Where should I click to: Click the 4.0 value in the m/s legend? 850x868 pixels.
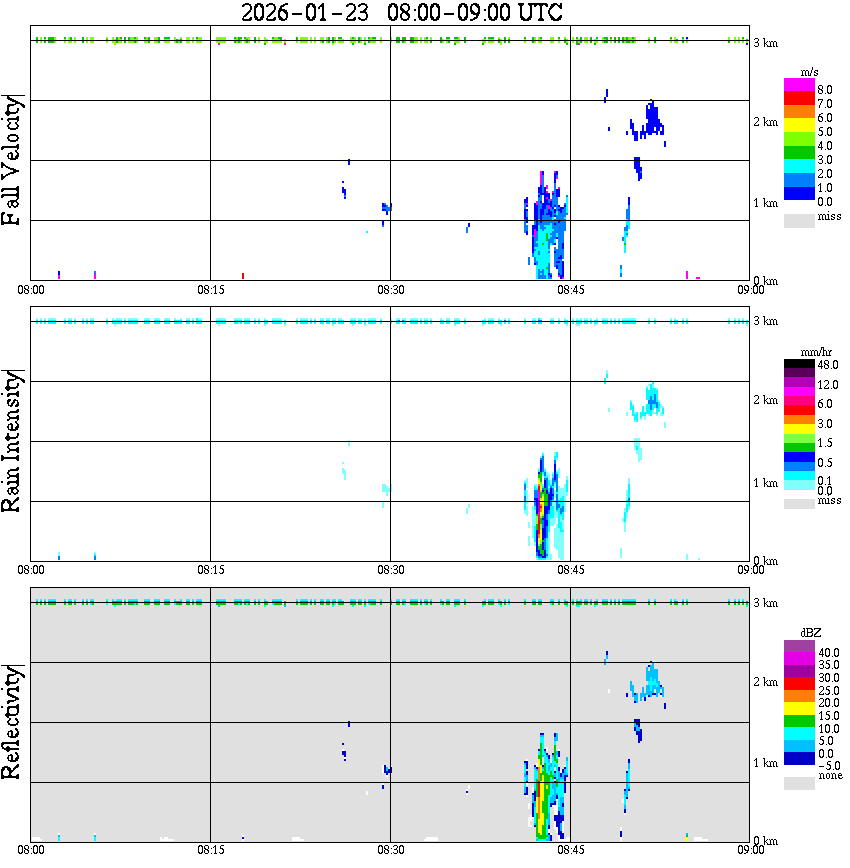click(825, 146)
